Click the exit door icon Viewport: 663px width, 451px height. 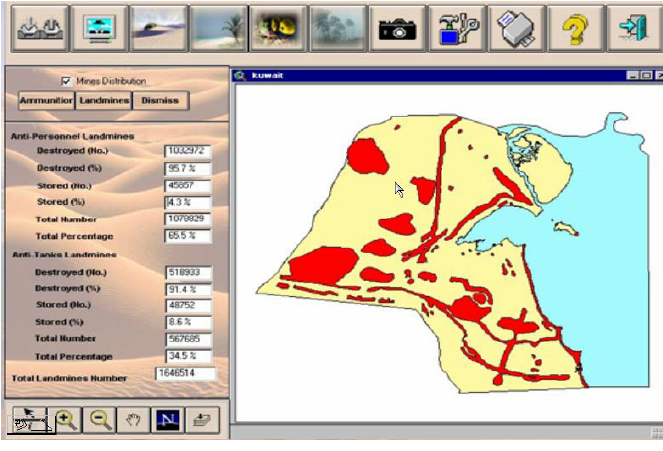pyautogui.click(x=635, y=28)
